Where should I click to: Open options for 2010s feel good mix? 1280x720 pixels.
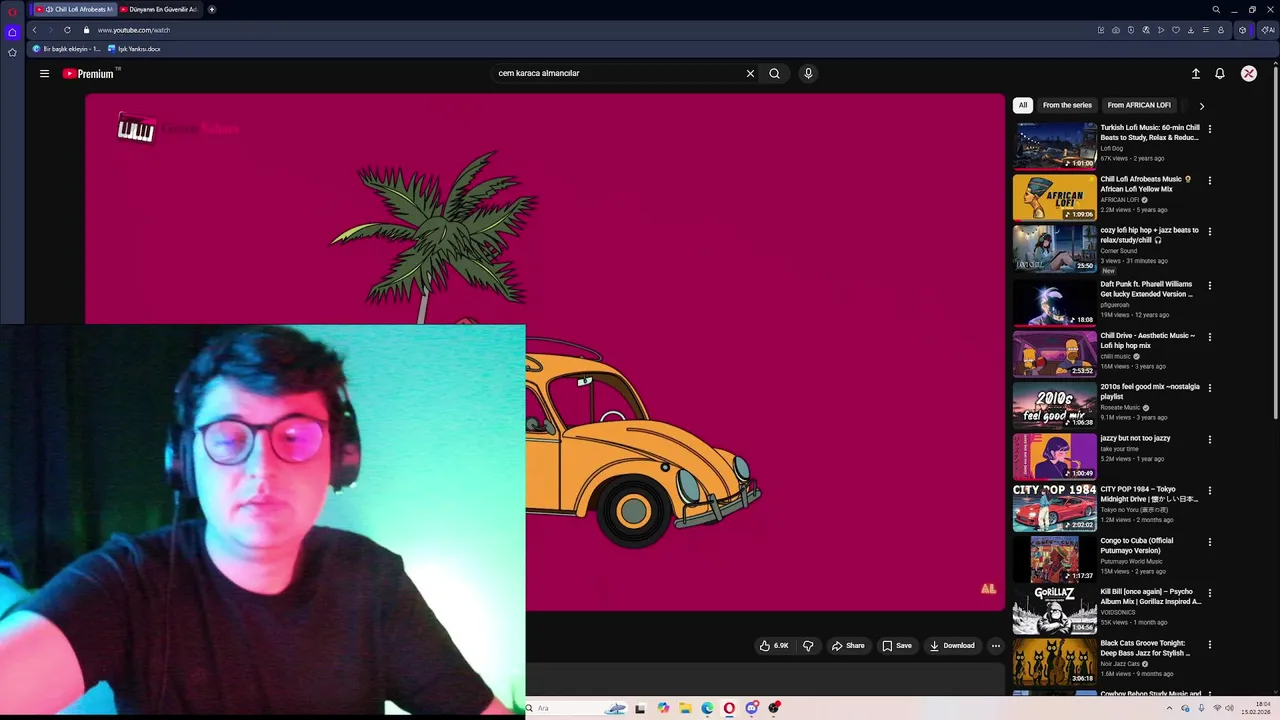[1209, 388]
